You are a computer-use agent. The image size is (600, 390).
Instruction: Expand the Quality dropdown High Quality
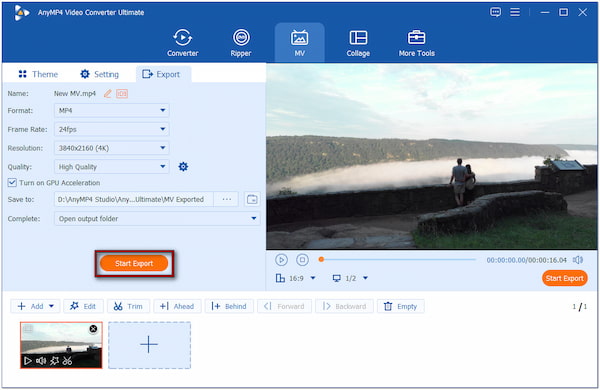pyautogui.click(x=111, y=166)
